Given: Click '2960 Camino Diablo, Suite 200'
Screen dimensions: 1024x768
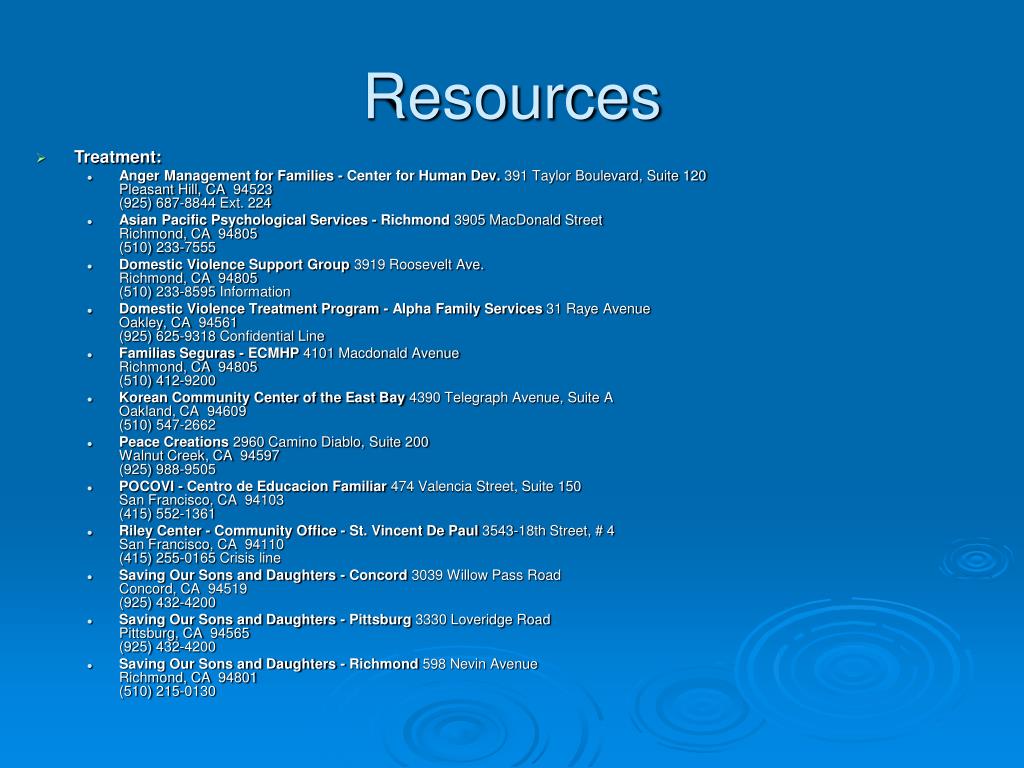Looking at the screenshot, I should tap(330, 442).
